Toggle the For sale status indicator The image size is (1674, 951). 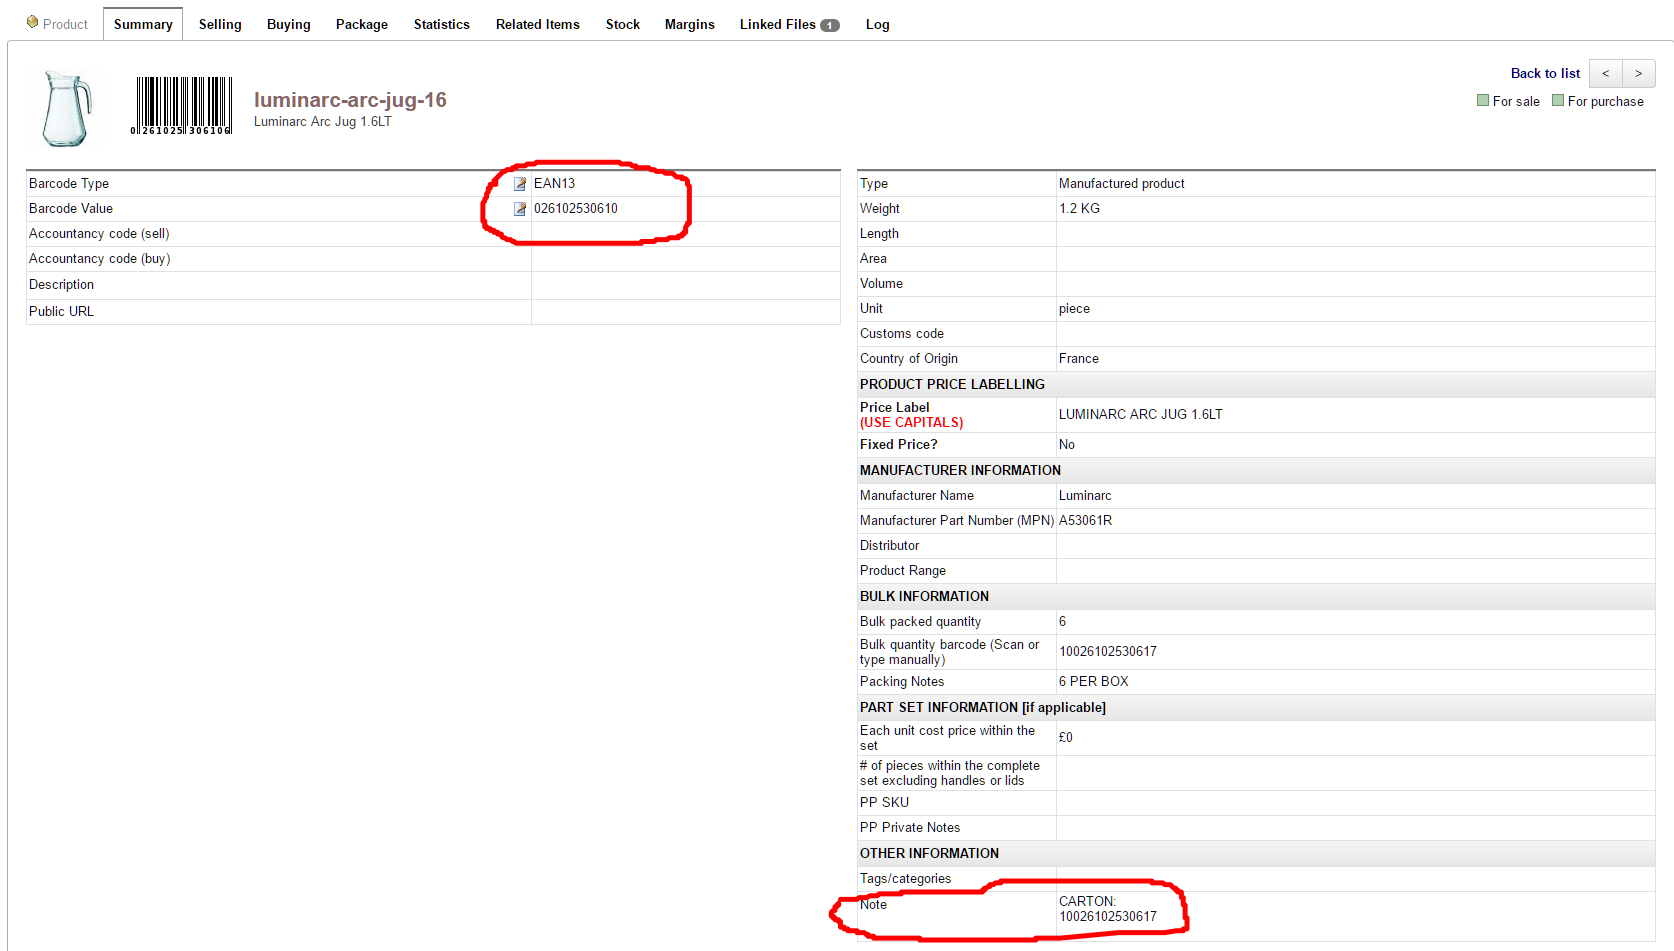pos(1483,101)
